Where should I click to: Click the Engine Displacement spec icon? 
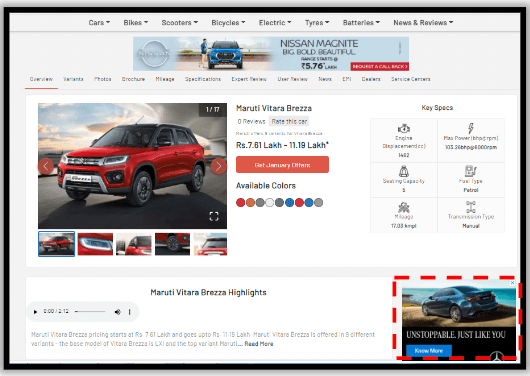tap(404, 128)
